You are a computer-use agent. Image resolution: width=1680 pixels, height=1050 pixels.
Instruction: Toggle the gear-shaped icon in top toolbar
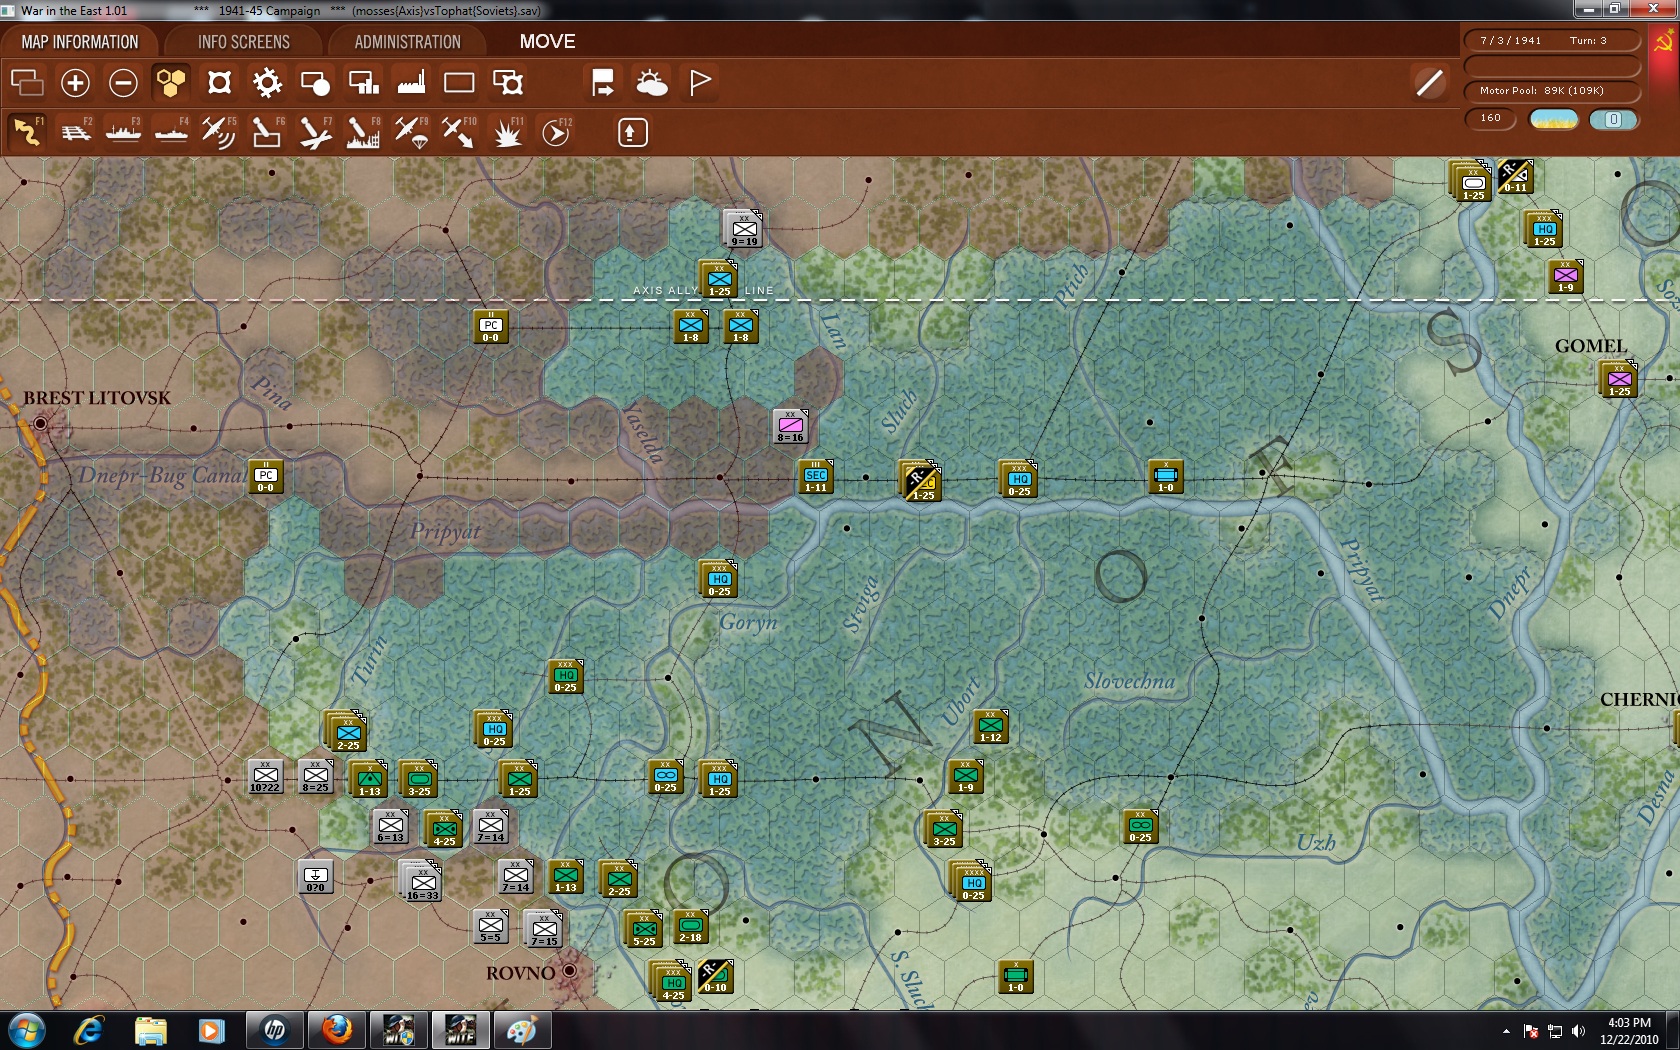point(267,83)
